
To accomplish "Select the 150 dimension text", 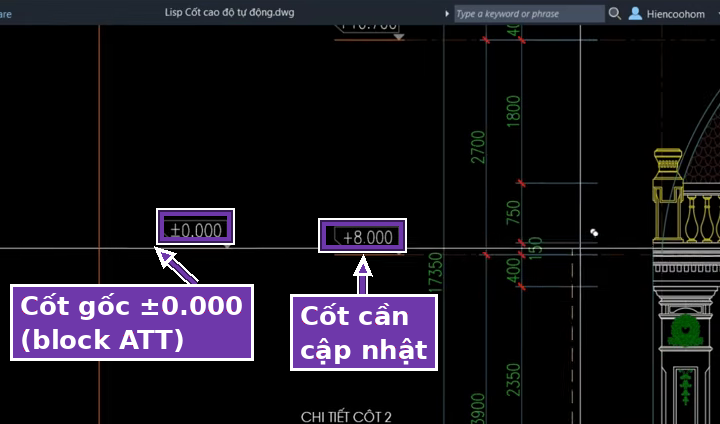I will point(535,248).
